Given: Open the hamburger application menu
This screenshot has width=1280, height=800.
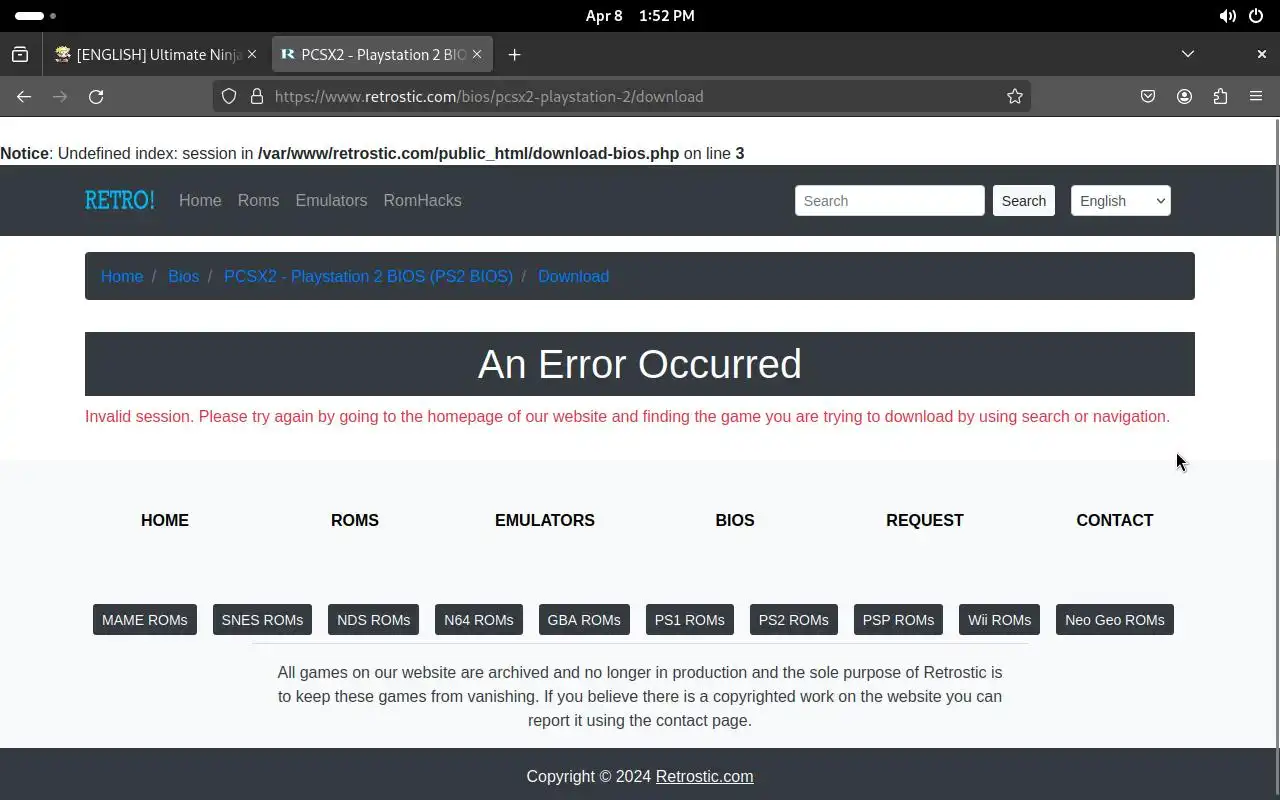Looking at the screenshot, I should tap(1256, 96).
